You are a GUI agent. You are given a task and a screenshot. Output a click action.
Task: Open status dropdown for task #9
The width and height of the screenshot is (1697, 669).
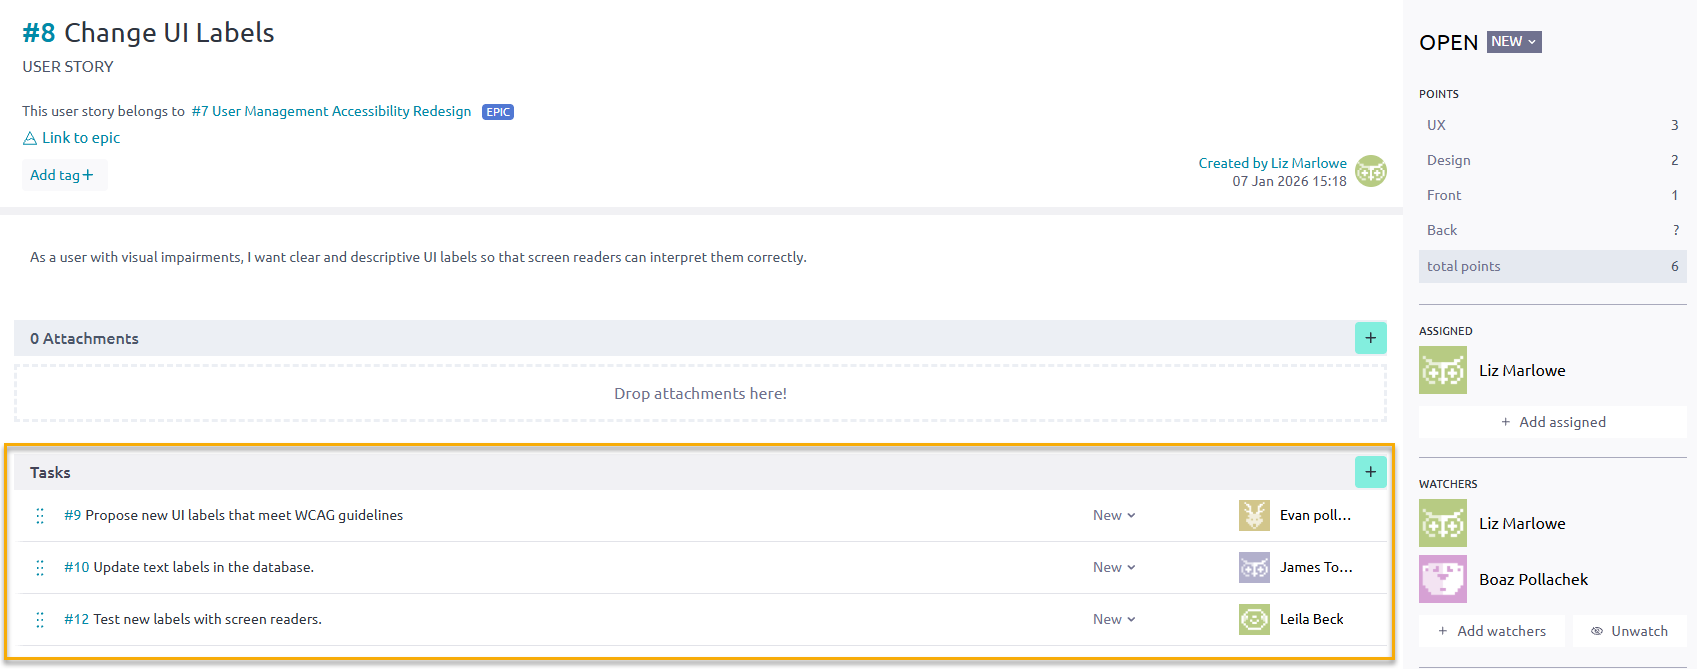(1114, 515)
